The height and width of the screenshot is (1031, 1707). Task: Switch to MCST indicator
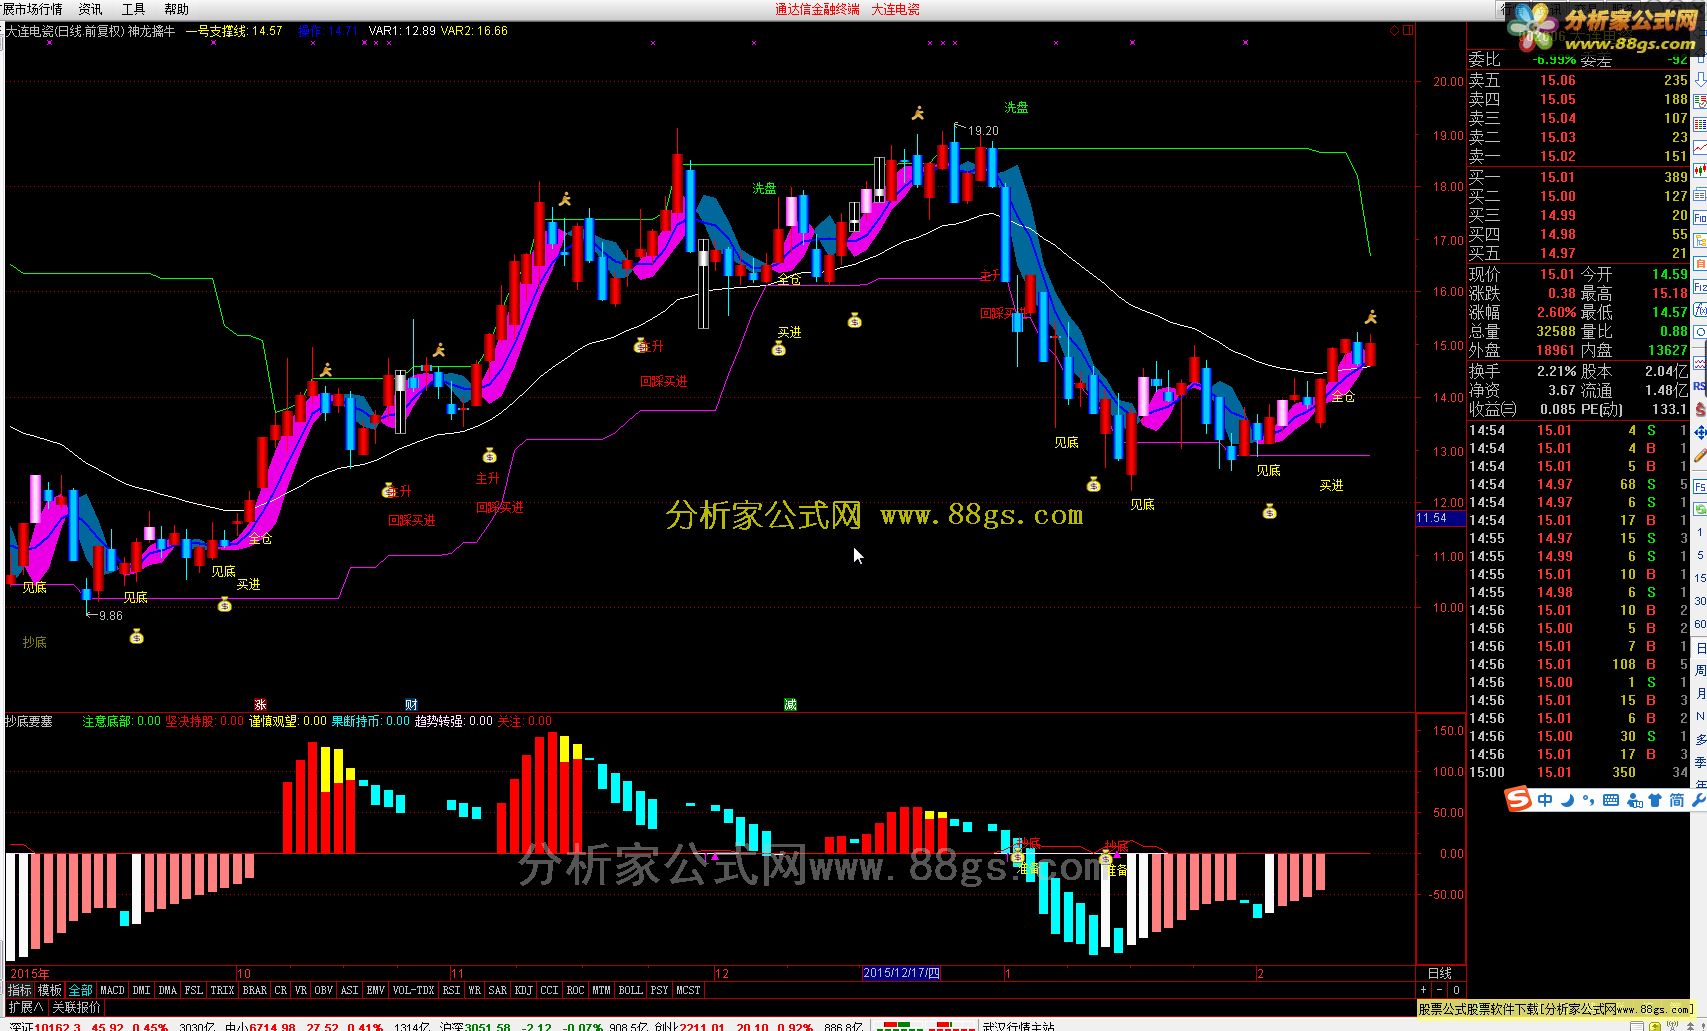tap(688, 990)
